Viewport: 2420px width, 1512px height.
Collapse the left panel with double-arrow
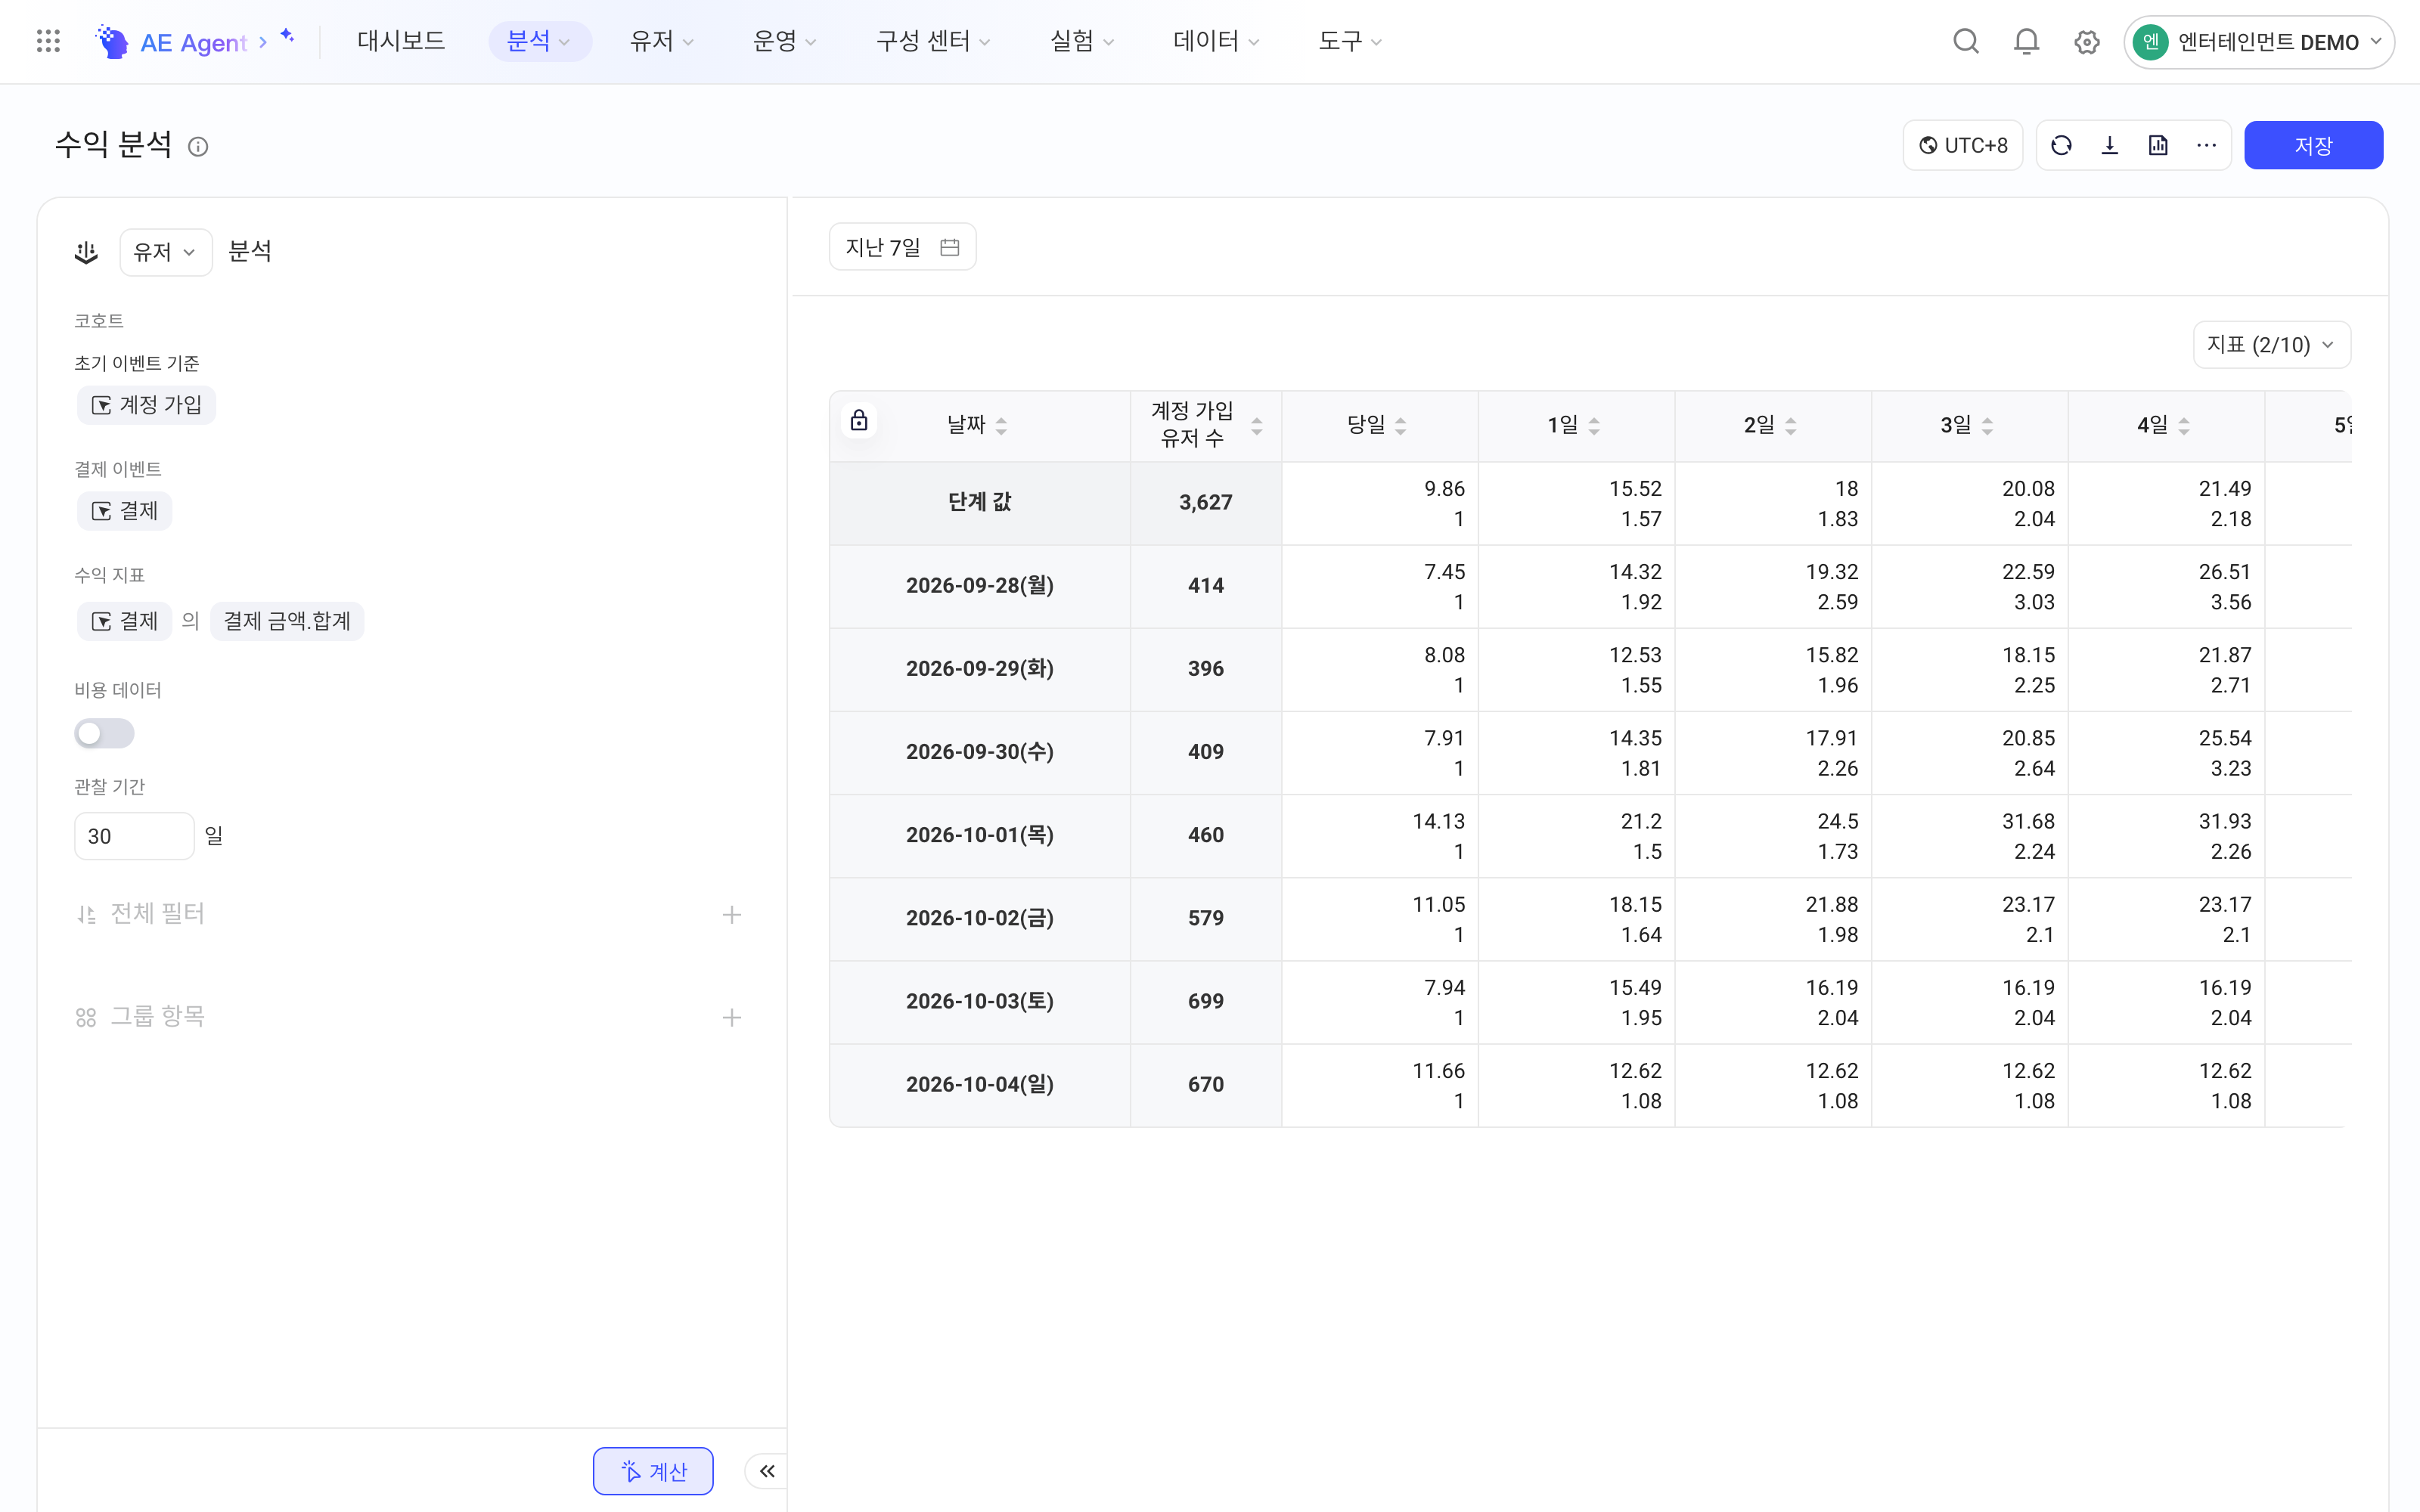767,1471
